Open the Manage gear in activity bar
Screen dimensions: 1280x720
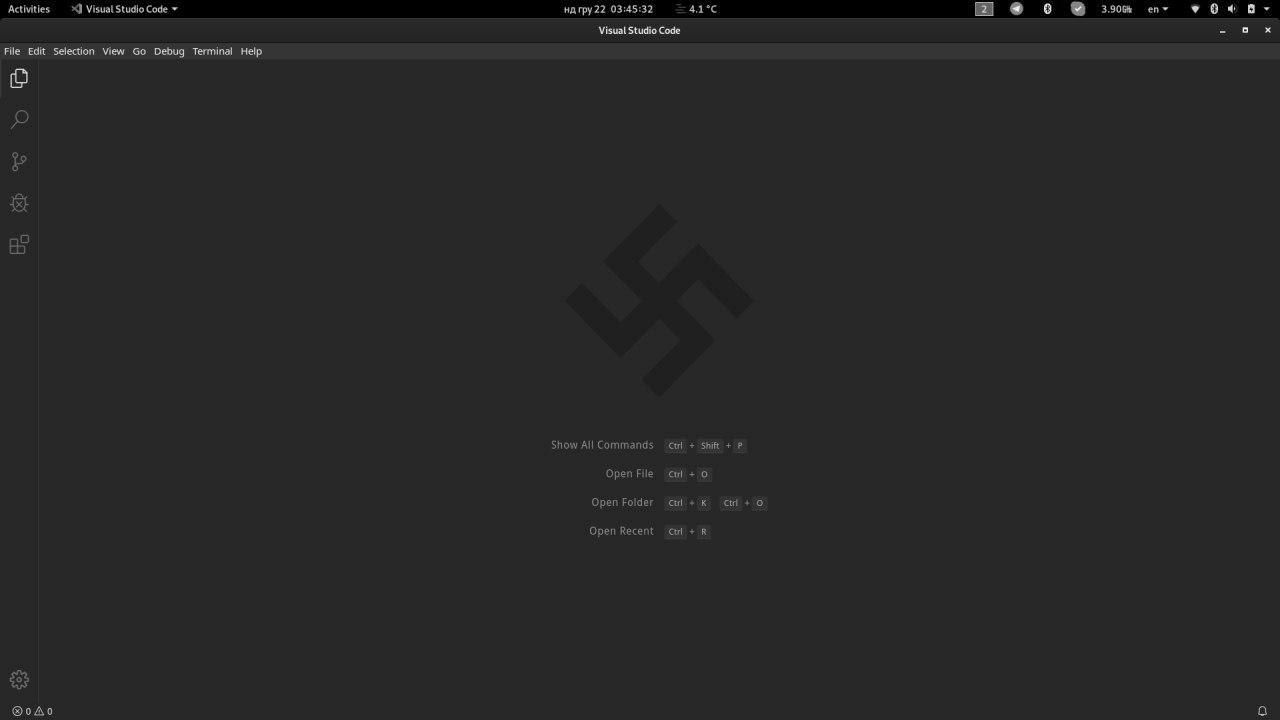(x=19, y=680)
